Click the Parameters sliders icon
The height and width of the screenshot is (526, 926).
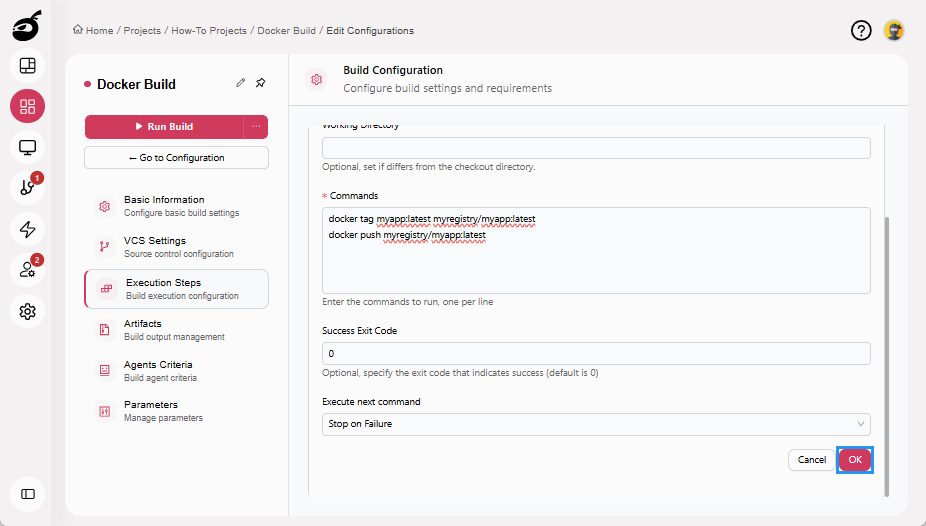[x=105, y=411]
